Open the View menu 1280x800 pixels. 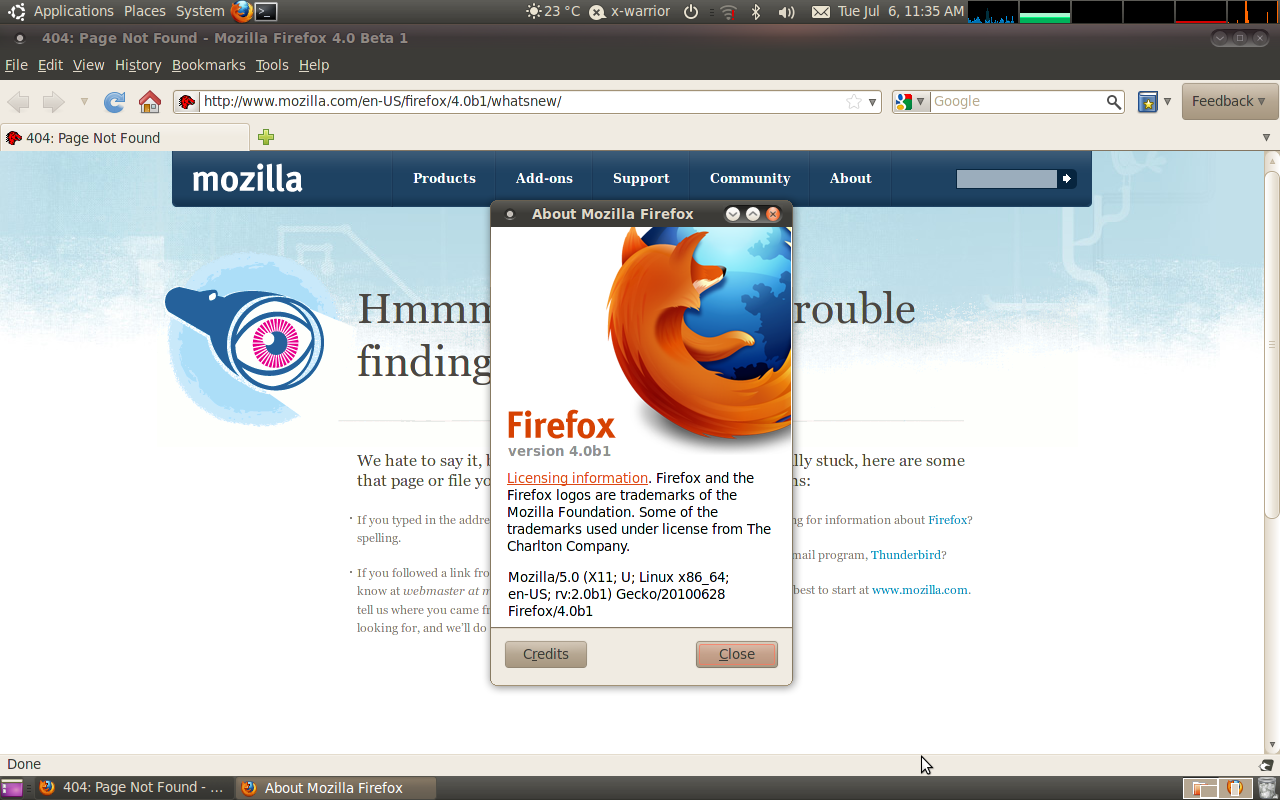click(88, 65)
